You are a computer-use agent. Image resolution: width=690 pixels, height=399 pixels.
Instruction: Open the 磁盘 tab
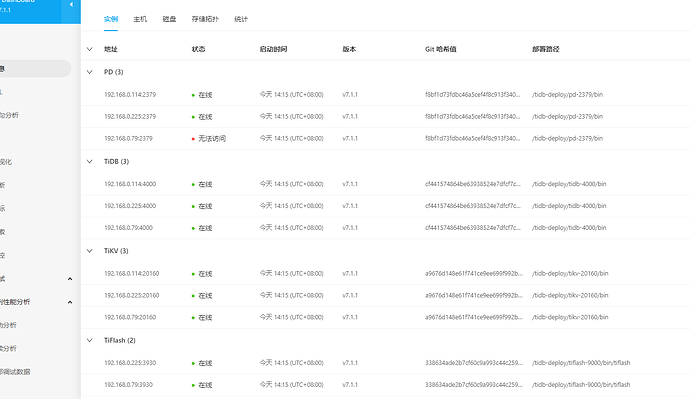[x=169, y=19]
